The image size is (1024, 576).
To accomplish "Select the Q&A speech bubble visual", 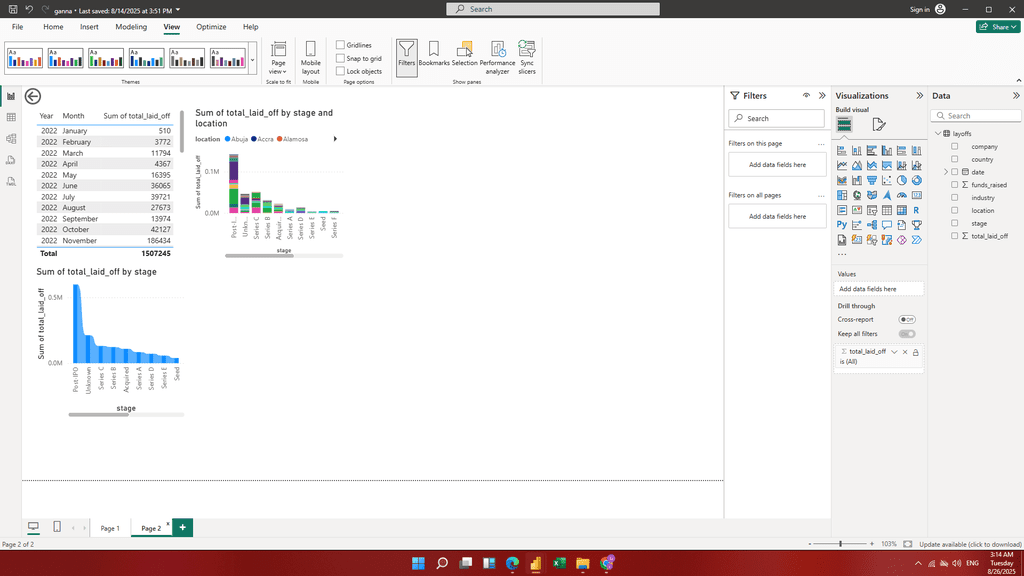I will pos(887,225).
